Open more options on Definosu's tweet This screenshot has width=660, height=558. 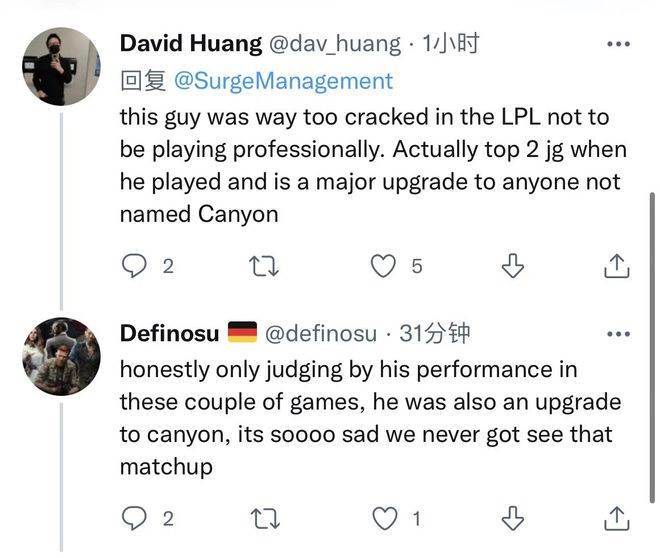(619, 334)
